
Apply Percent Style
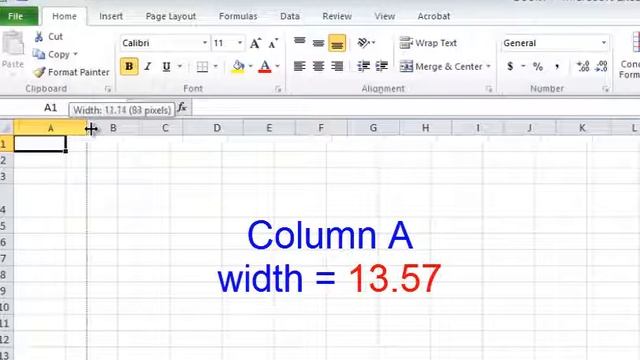538,67
